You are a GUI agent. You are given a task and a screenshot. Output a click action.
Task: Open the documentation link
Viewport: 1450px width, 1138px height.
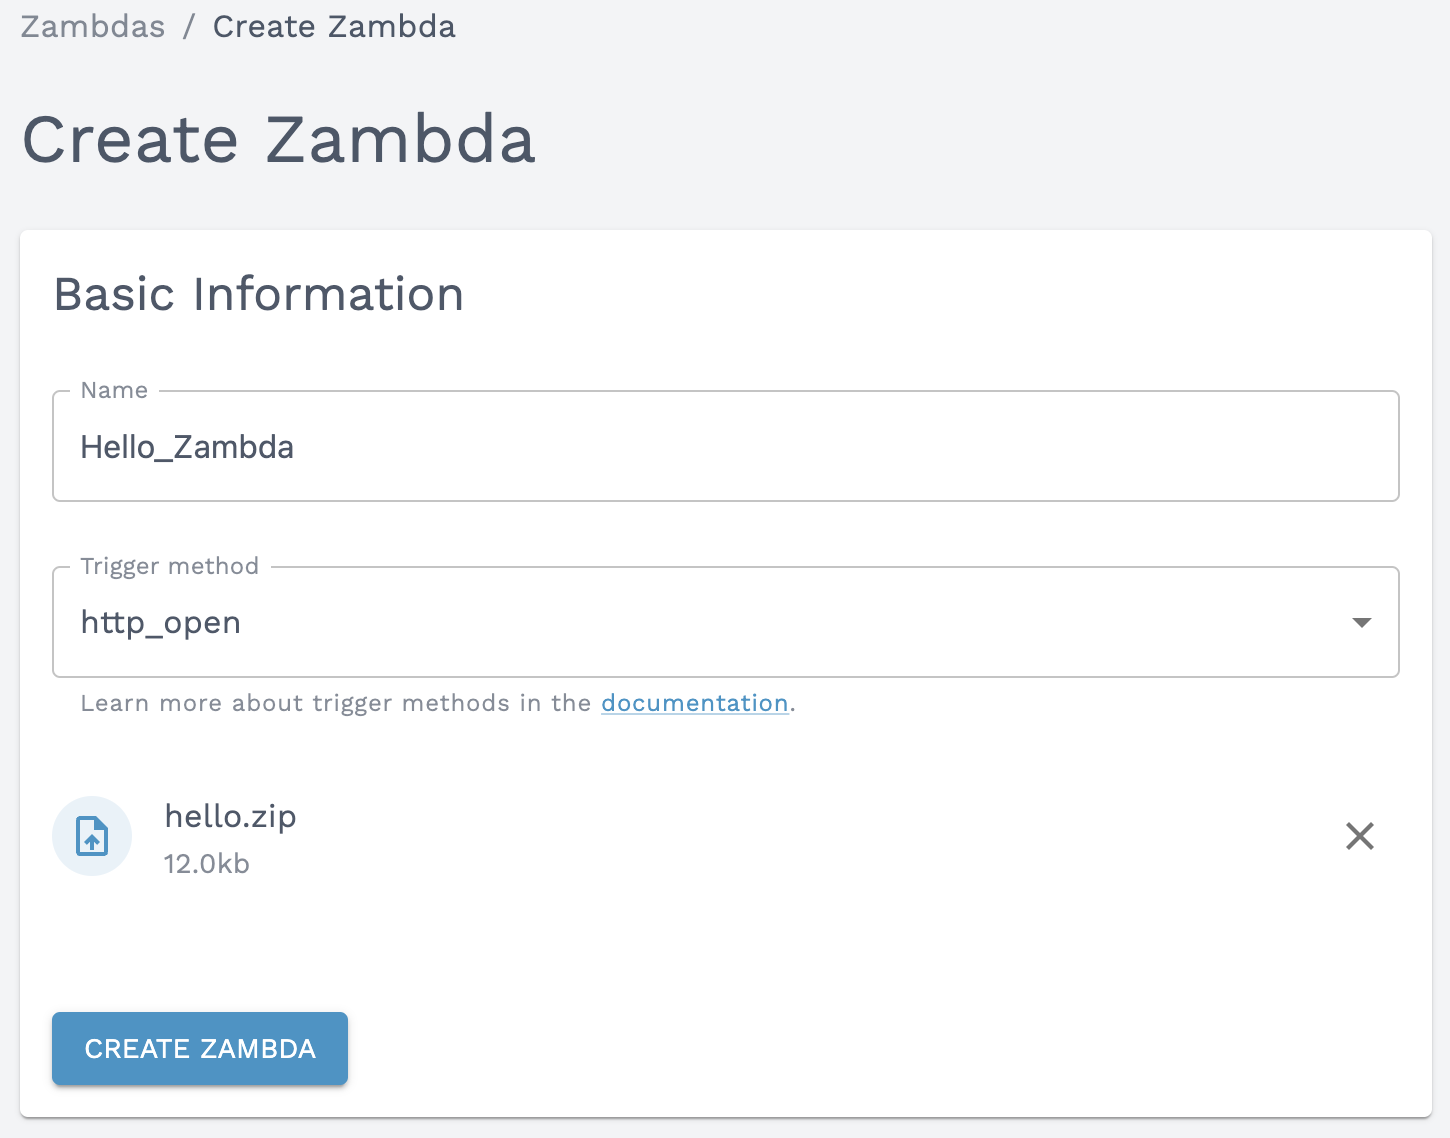coord(694,703)
